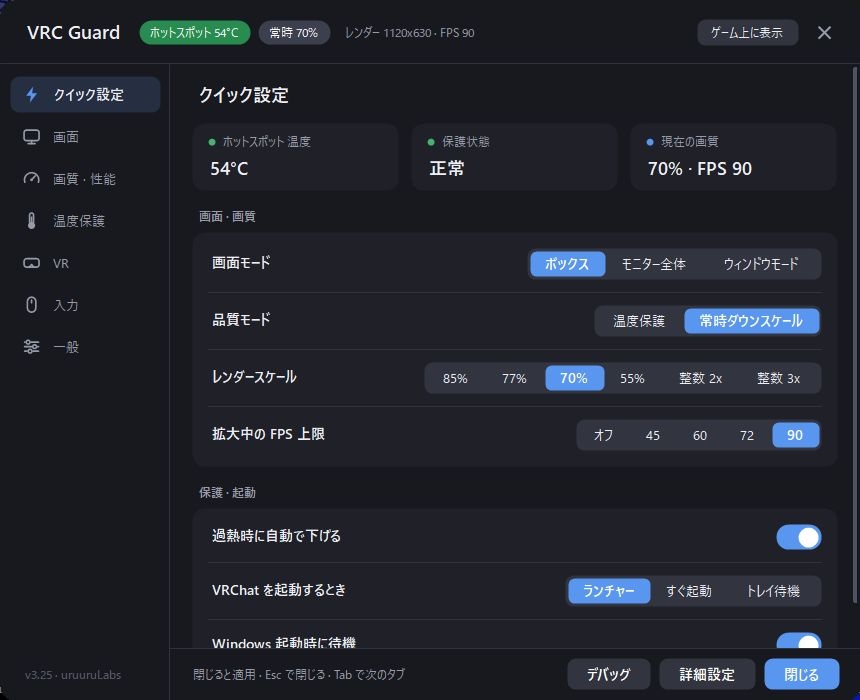Select すぐ起動 launch option
The width and height of the screenshot is (860, 700).
tap(689, 591)
